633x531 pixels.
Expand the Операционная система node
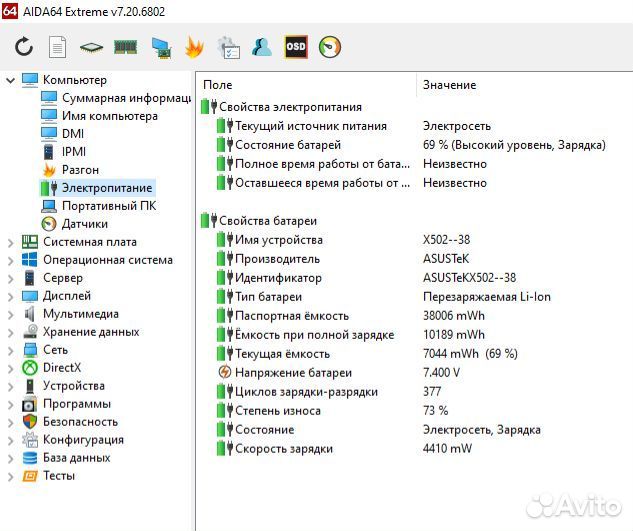[11, 260]
